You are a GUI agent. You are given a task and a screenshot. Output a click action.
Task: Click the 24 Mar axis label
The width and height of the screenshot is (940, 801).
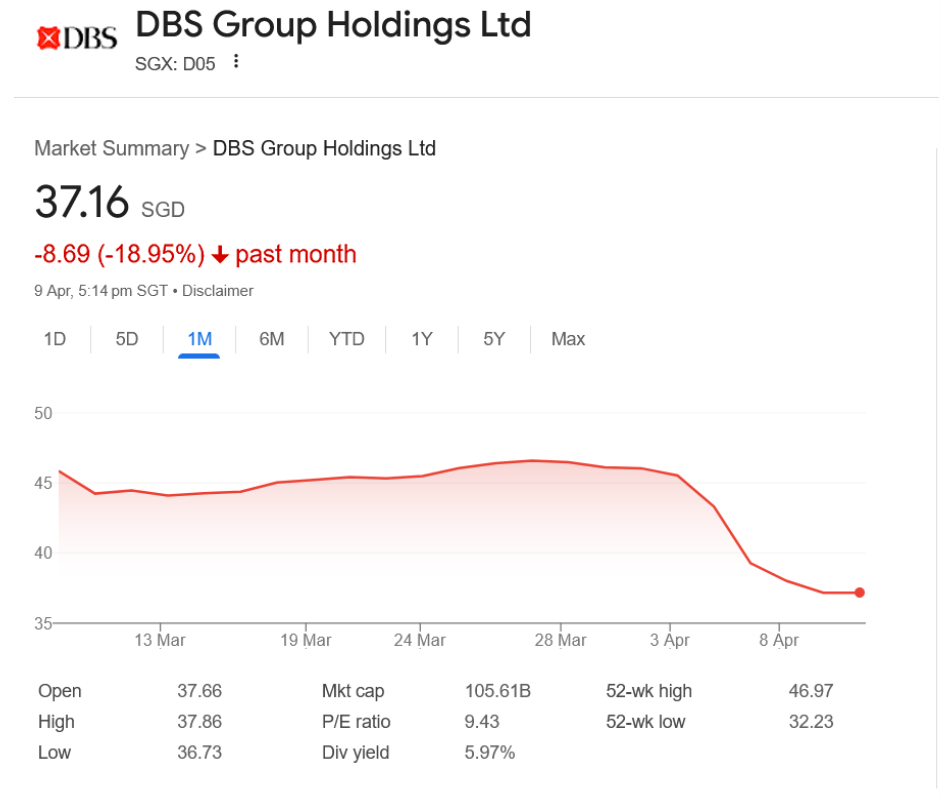[420, 640]
